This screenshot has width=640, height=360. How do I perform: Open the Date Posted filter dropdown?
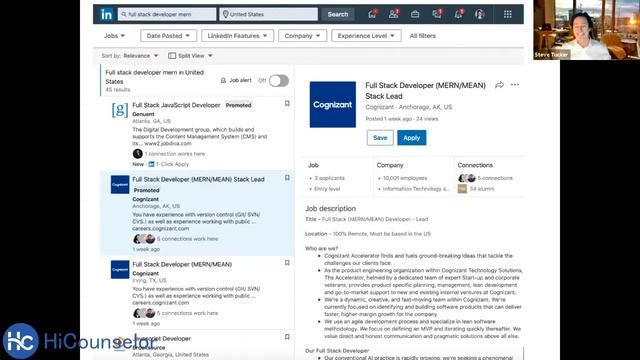(168, 36)
